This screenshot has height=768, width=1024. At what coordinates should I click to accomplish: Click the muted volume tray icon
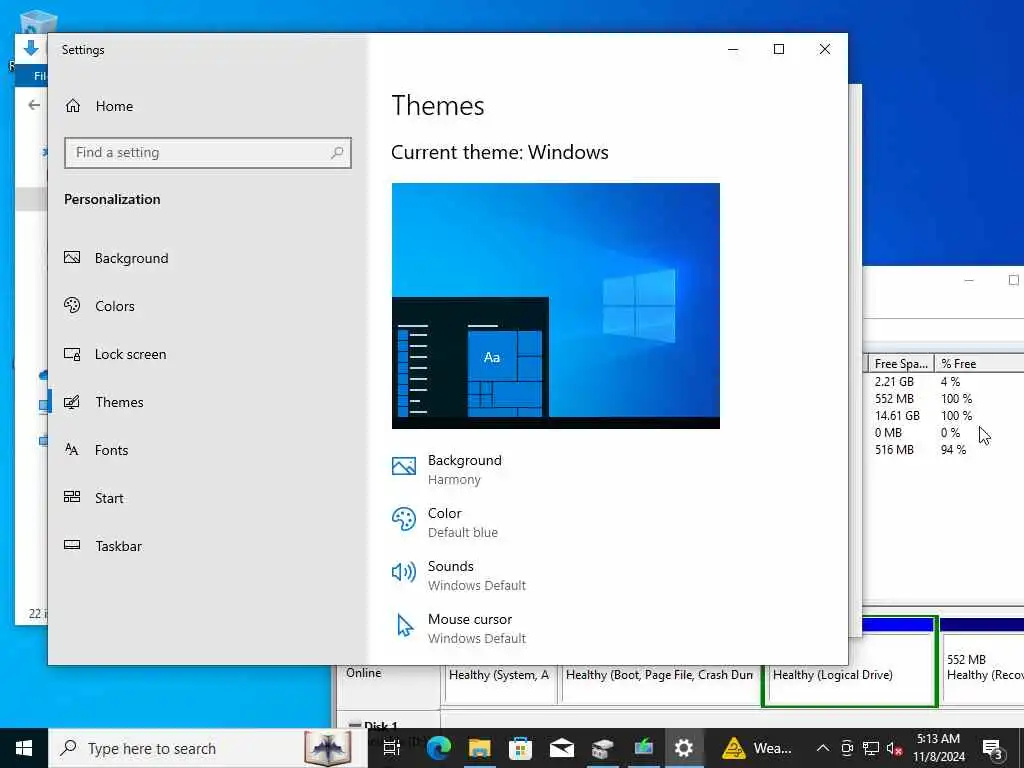(894, 748)
